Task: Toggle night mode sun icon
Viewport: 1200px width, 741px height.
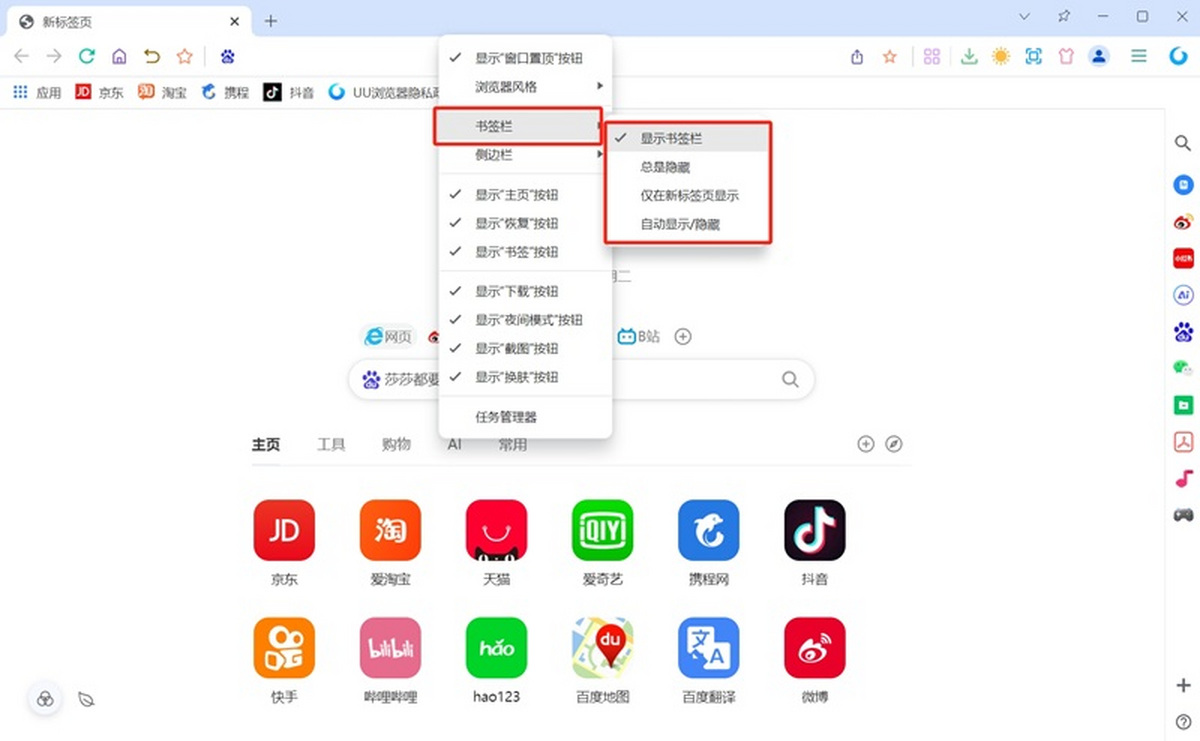Action: 1001,57
